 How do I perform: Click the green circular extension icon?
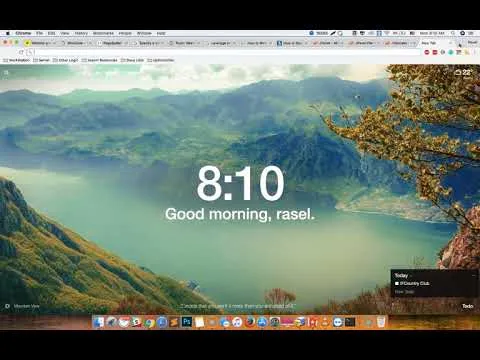[x=451, y=52]
